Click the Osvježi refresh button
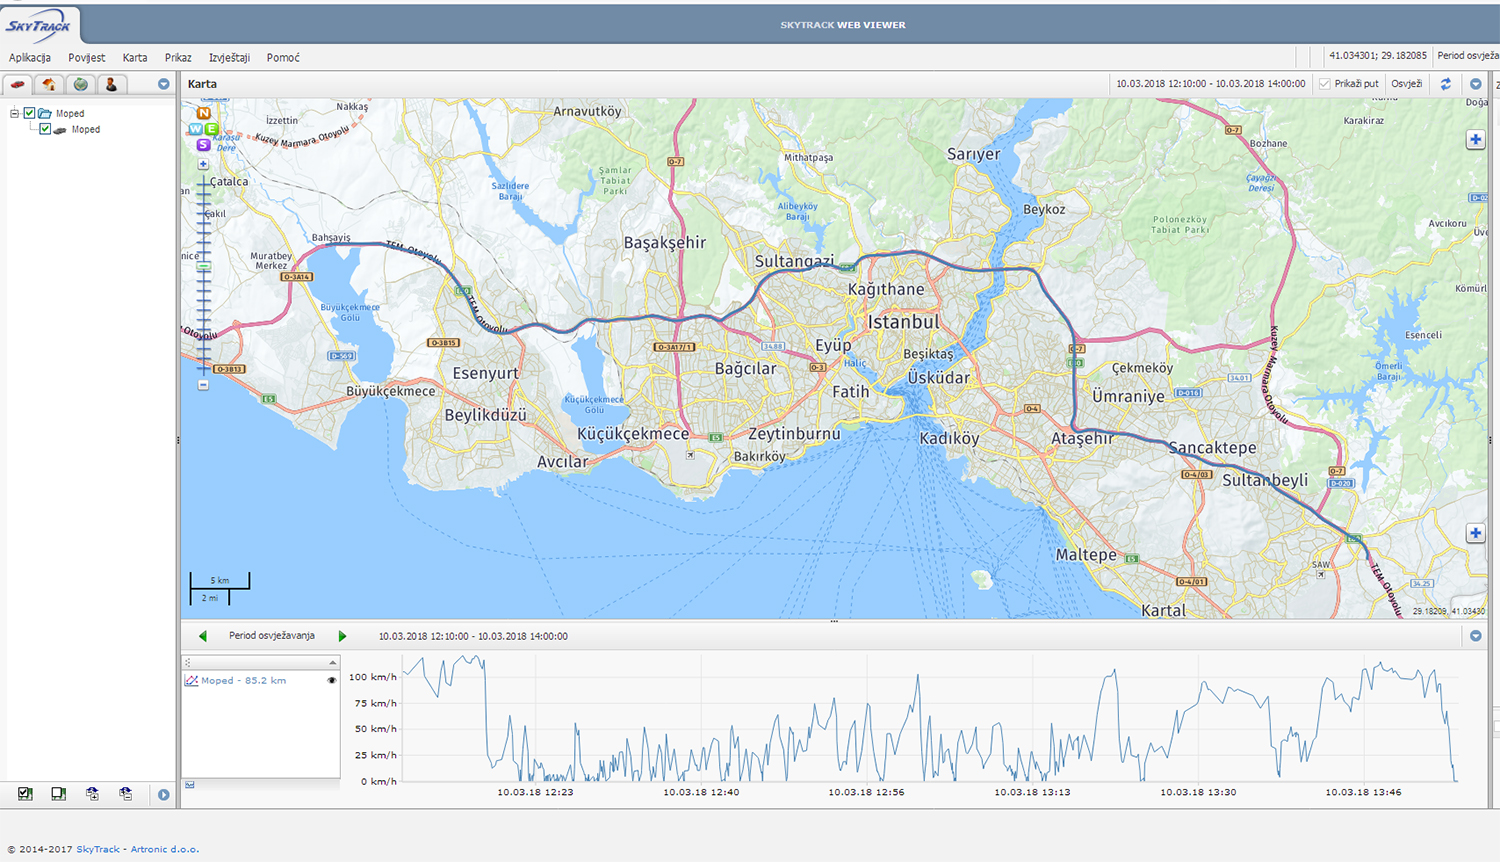 pyautogui.click(x=1406, y=84)
